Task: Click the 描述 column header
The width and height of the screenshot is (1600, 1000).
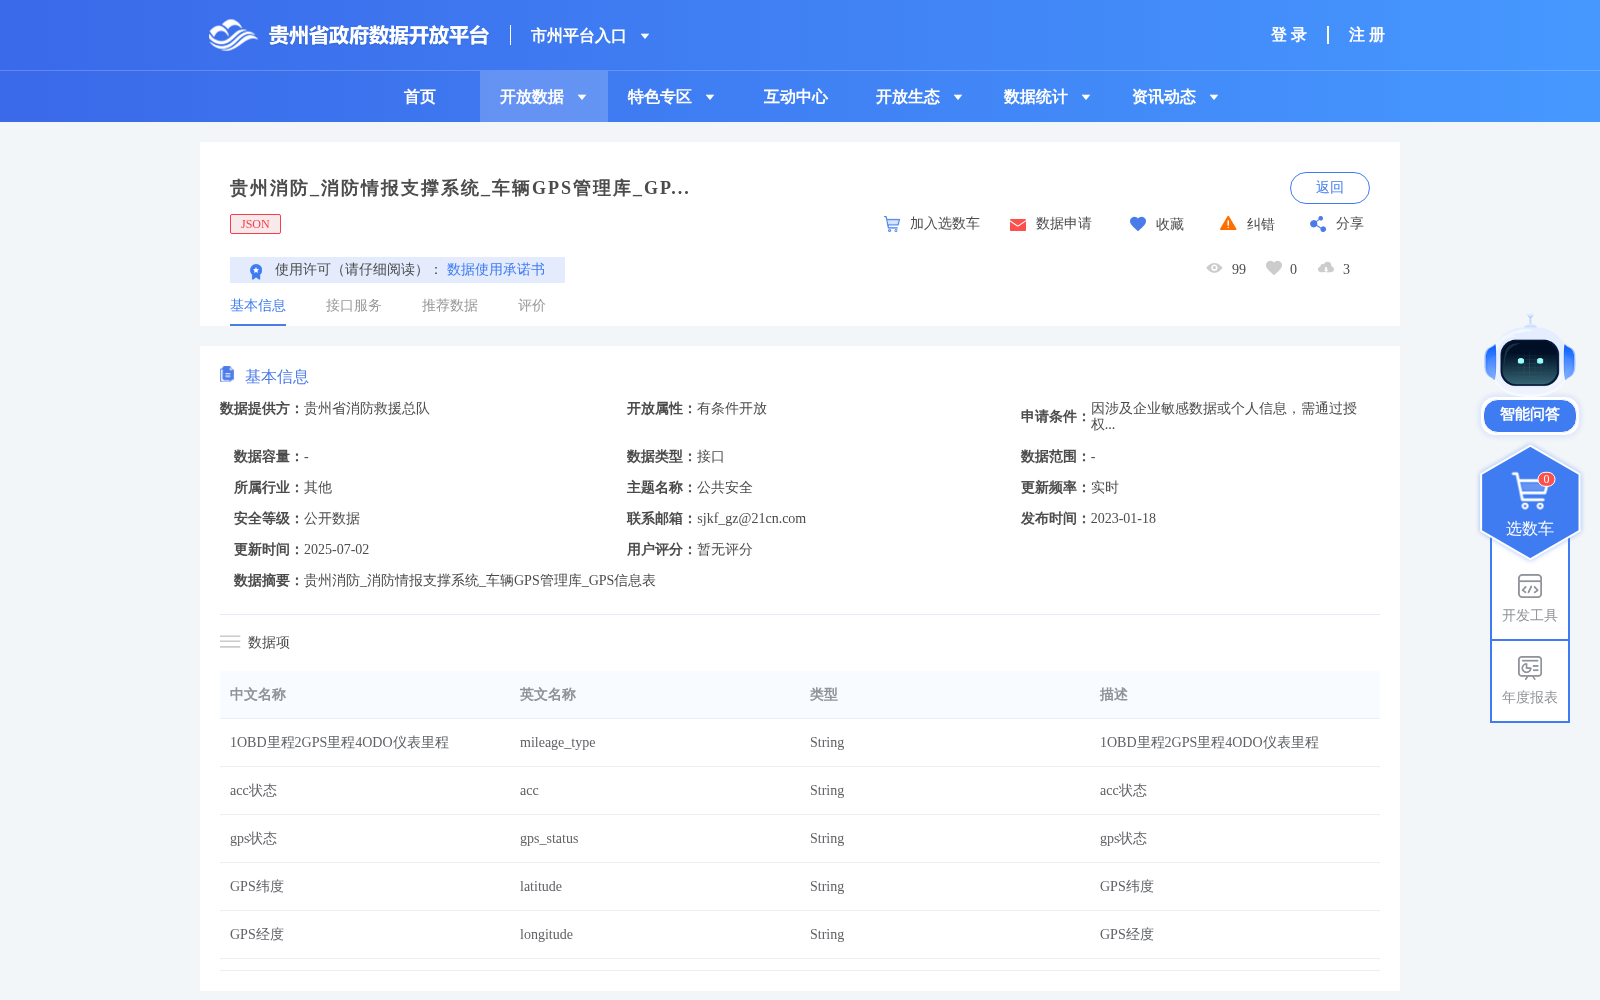Action: point(1114,695)
